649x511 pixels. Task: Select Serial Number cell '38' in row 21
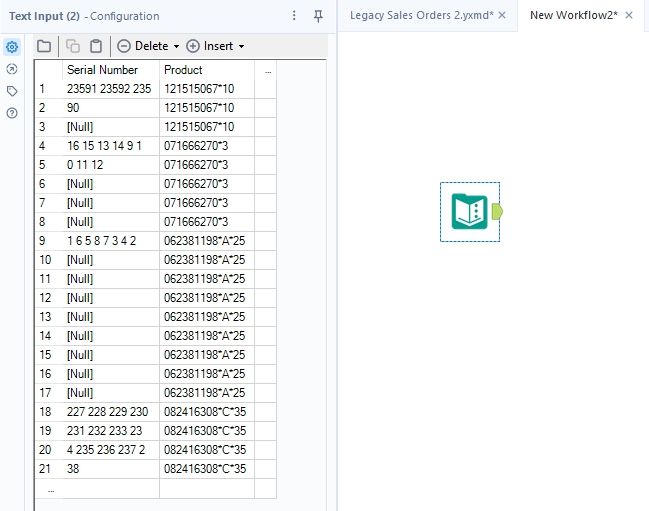(111, 469)
